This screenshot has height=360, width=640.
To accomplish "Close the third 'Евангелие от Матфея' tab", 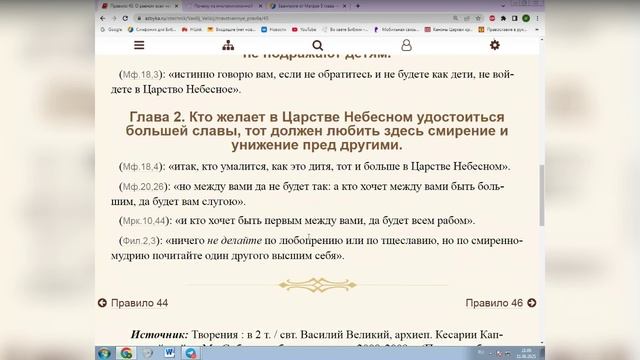I will 344,6.
